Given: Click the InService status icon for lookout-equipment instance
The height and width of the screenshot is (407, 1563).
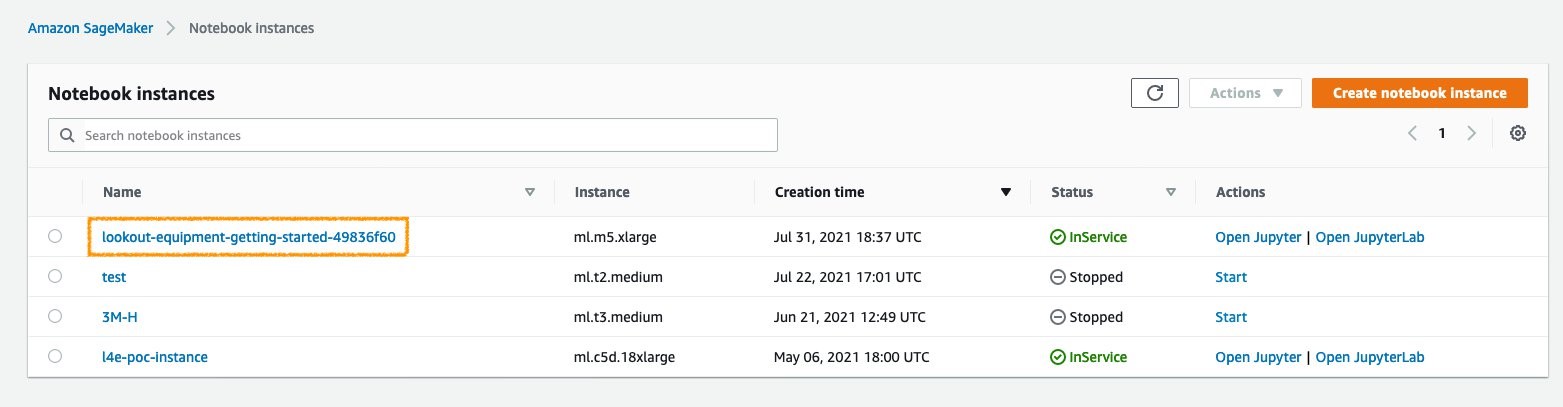Looking at the screenshot, I should [1057, 237].
